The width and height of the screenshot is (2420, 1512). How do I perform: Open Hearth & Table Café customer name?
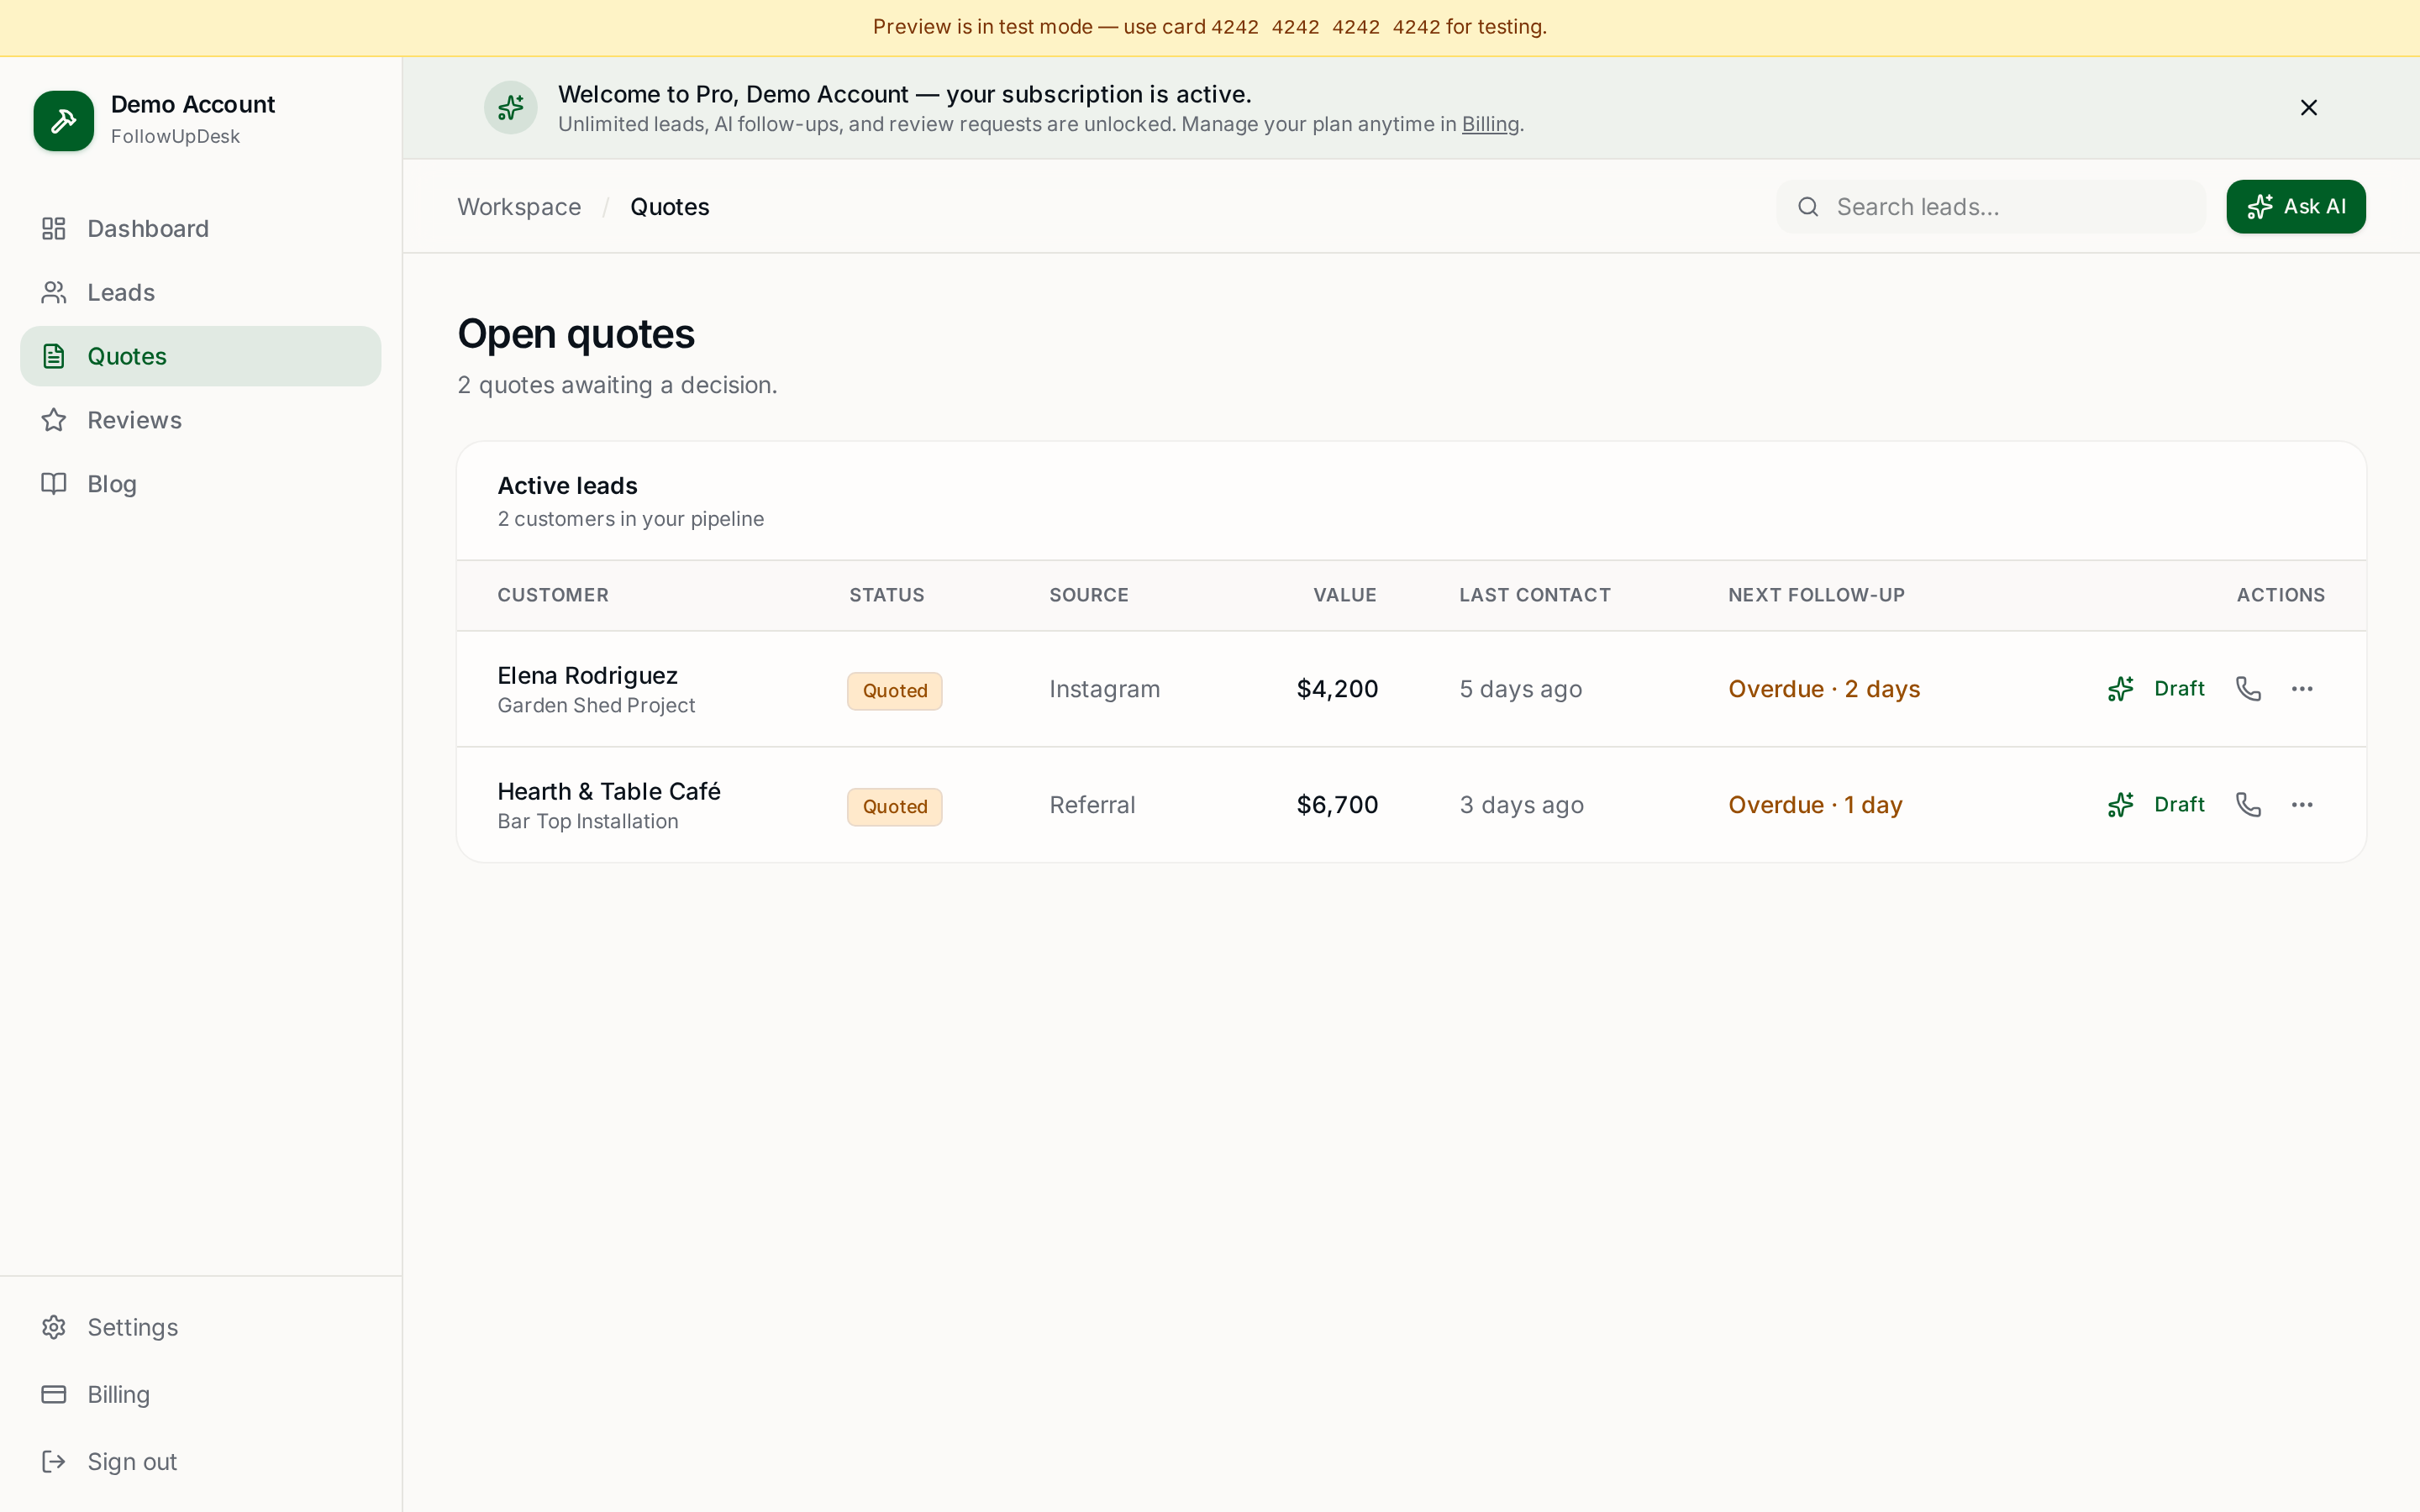pyautogui.click(x=609, y=791)
